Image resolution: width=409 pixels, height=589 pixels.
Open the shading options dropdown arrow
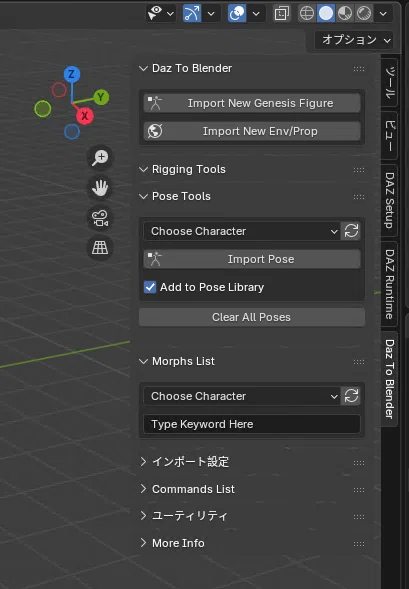(x=383, y=14)
